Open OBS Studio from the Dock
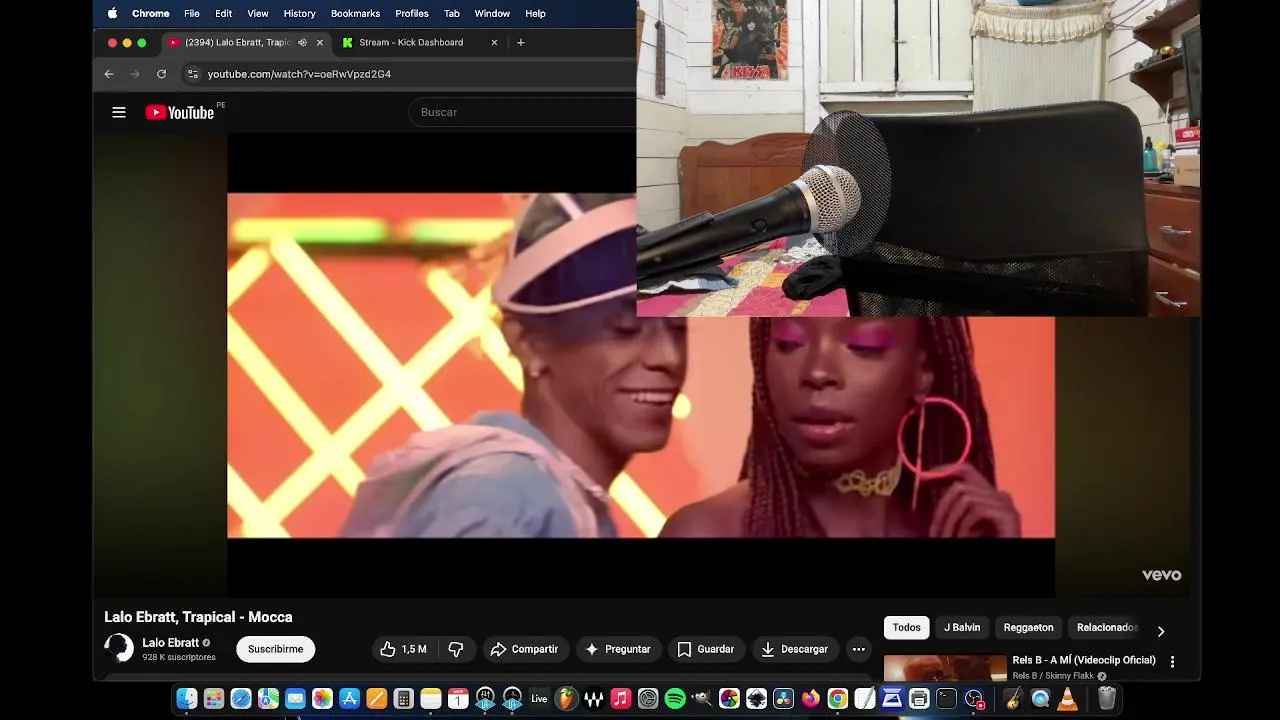Image resolution: width=1280 pixels, height=720 pixels. pos(974,698)
